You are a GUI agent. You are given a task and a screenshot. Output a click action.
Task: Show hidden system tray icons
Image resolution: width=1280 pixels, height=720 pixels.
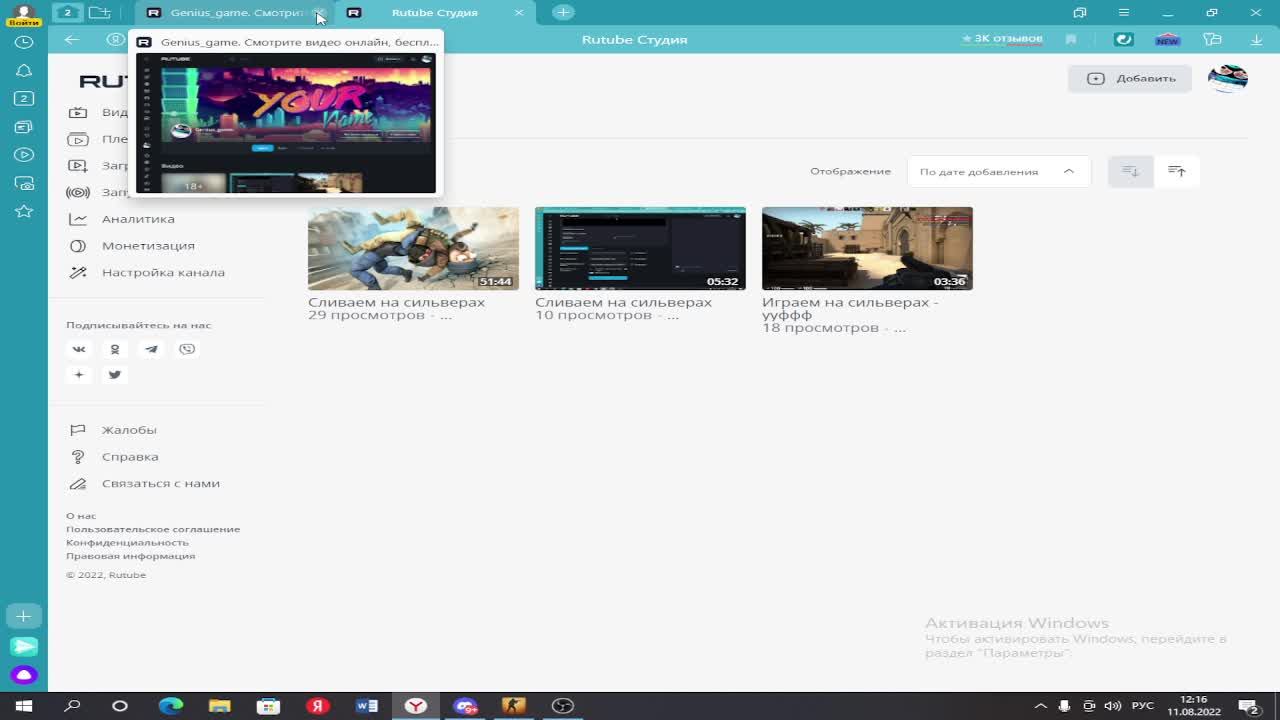point(1041,706)
